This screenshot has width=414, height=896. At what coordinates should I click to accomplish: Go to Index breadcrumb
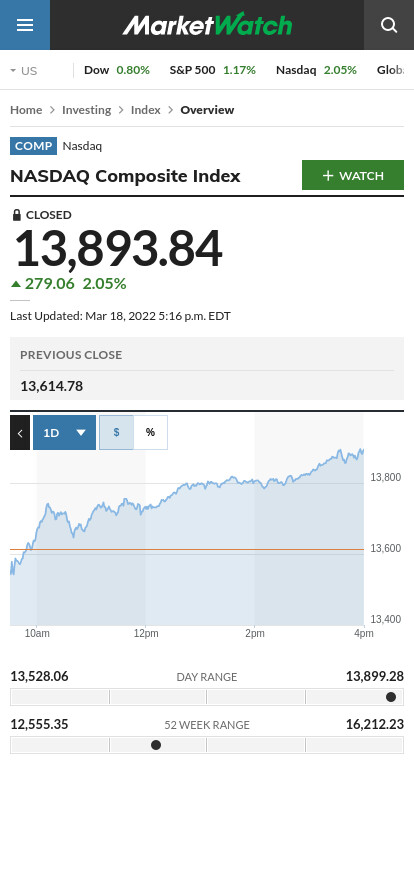click(146, 110)
